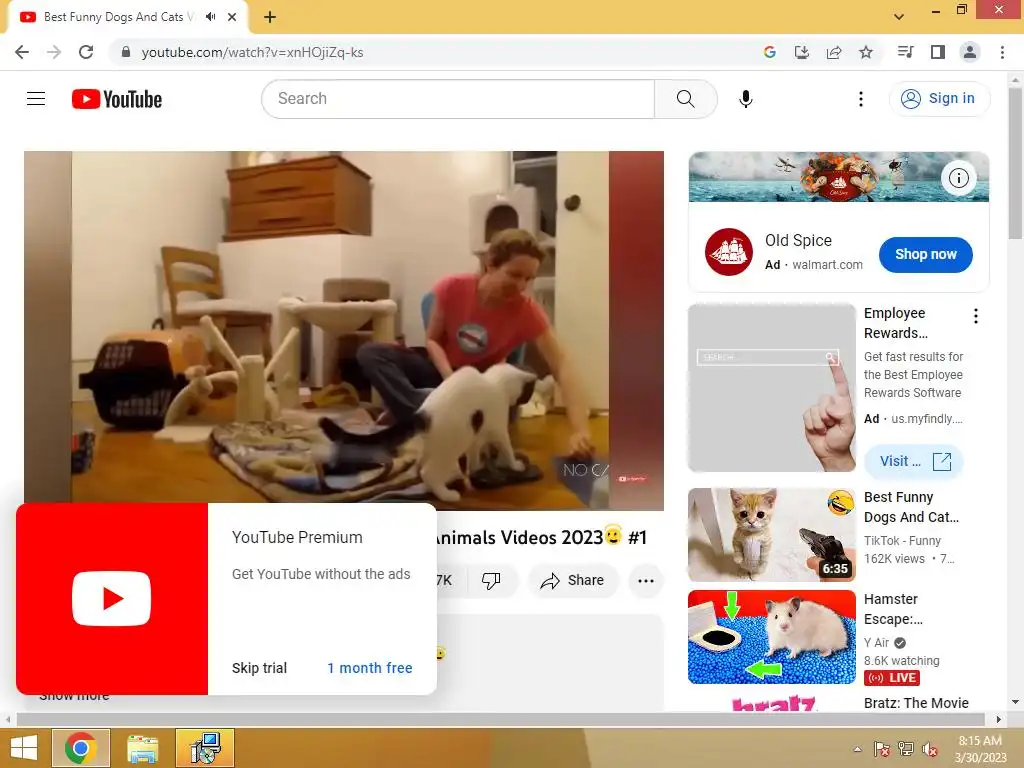Open YouTube settings three-dot menu
This screenshot has height=768, width=1024.
click(861, 99)
